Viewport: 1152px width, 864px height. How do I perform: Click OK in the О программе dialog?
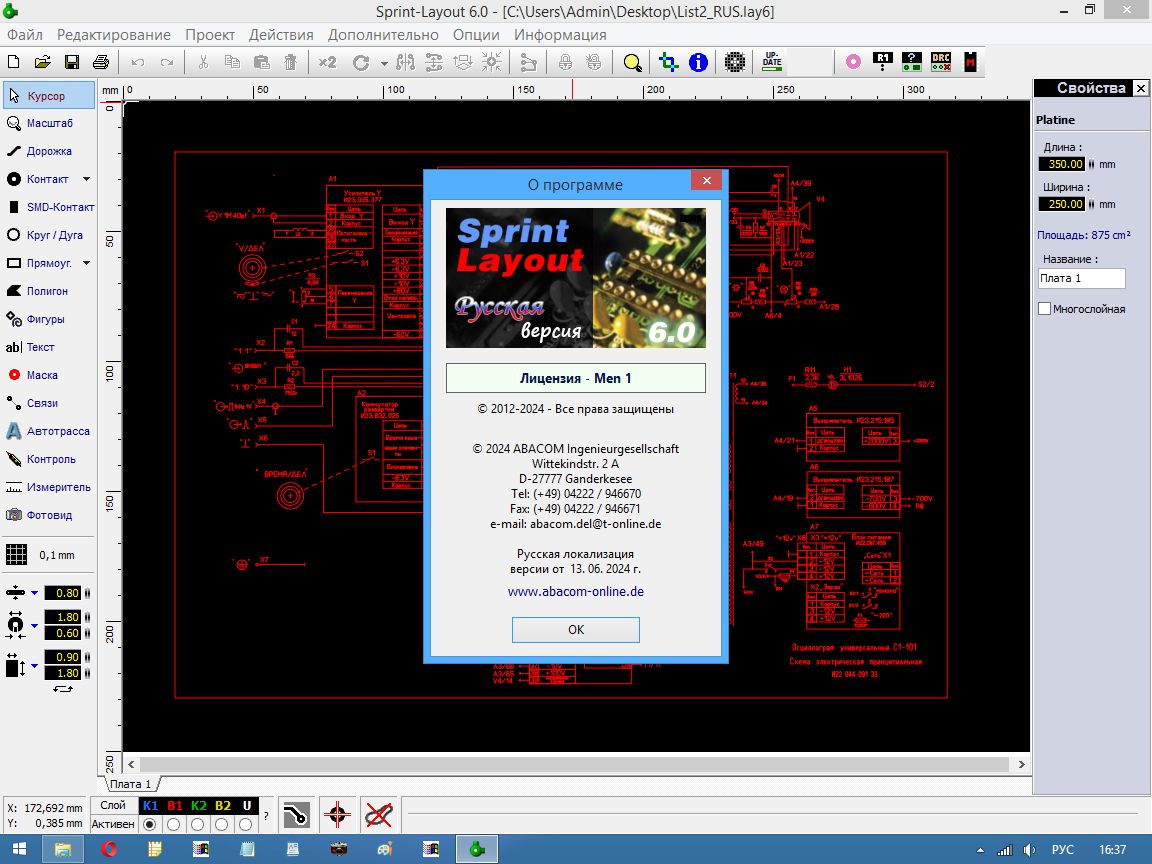point(576,630)
